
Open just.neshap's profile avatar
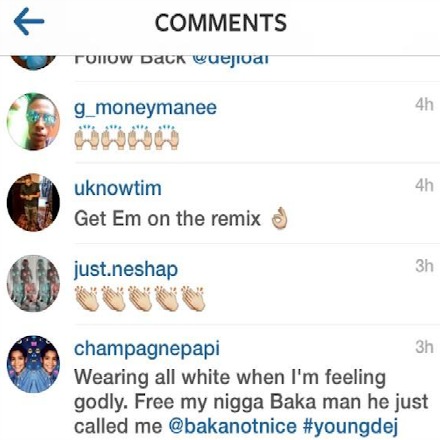33,283
